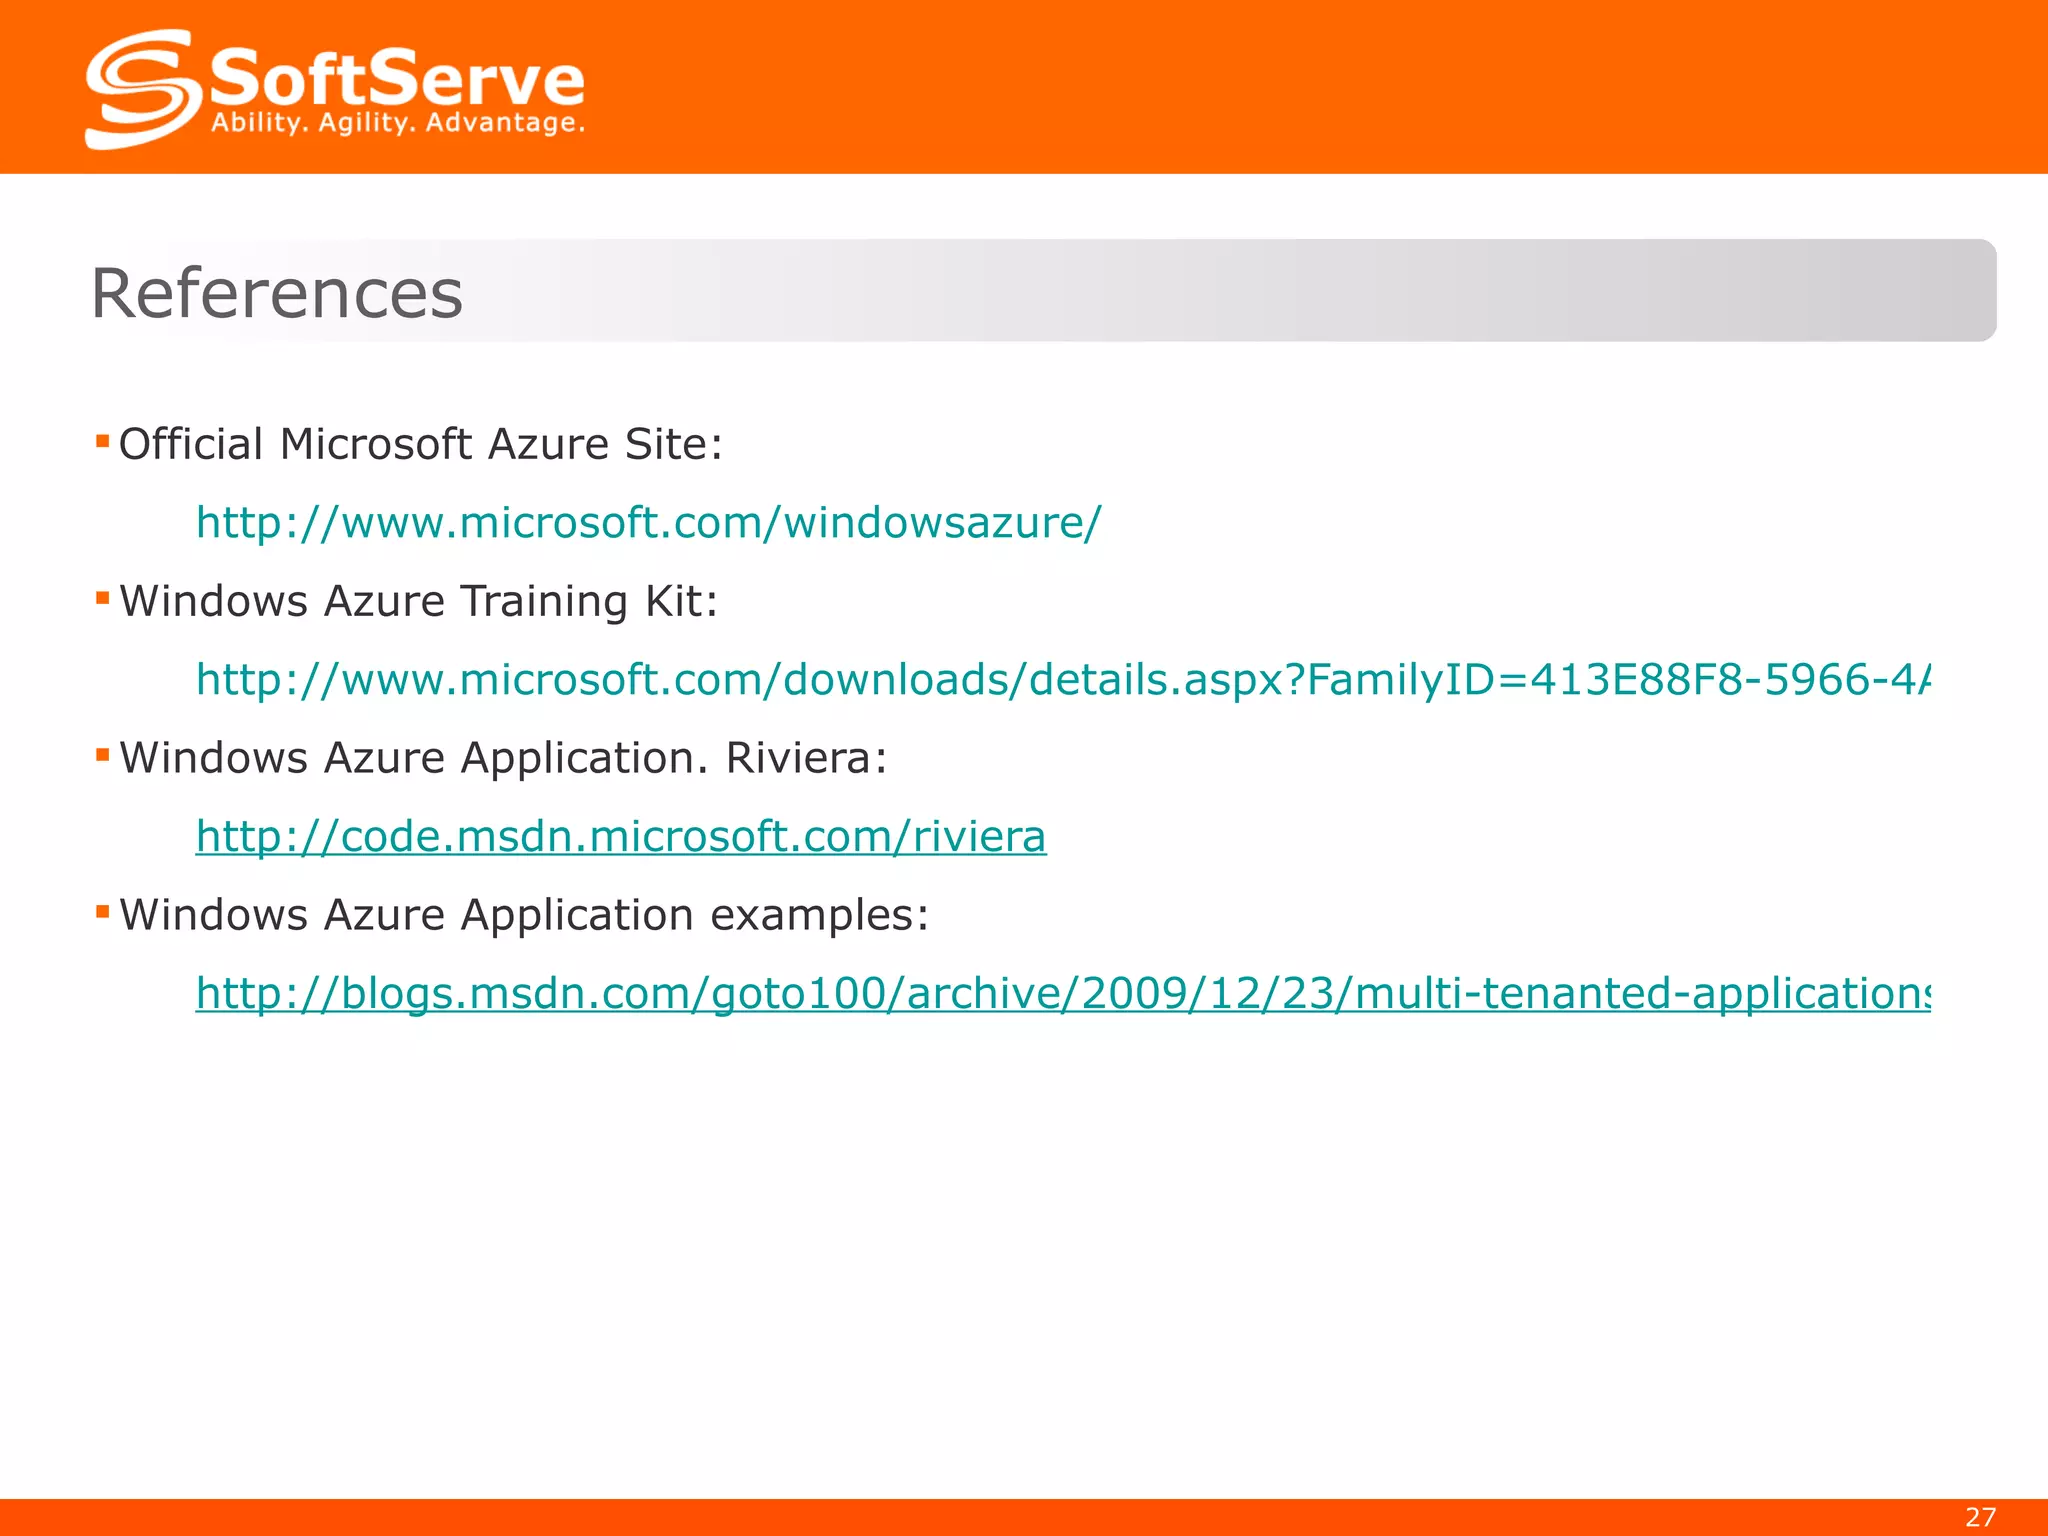Click 'Official Microsoft Azure Site:' text
The height and width of the screenshot is (1536, 2048).
(421, 444)
